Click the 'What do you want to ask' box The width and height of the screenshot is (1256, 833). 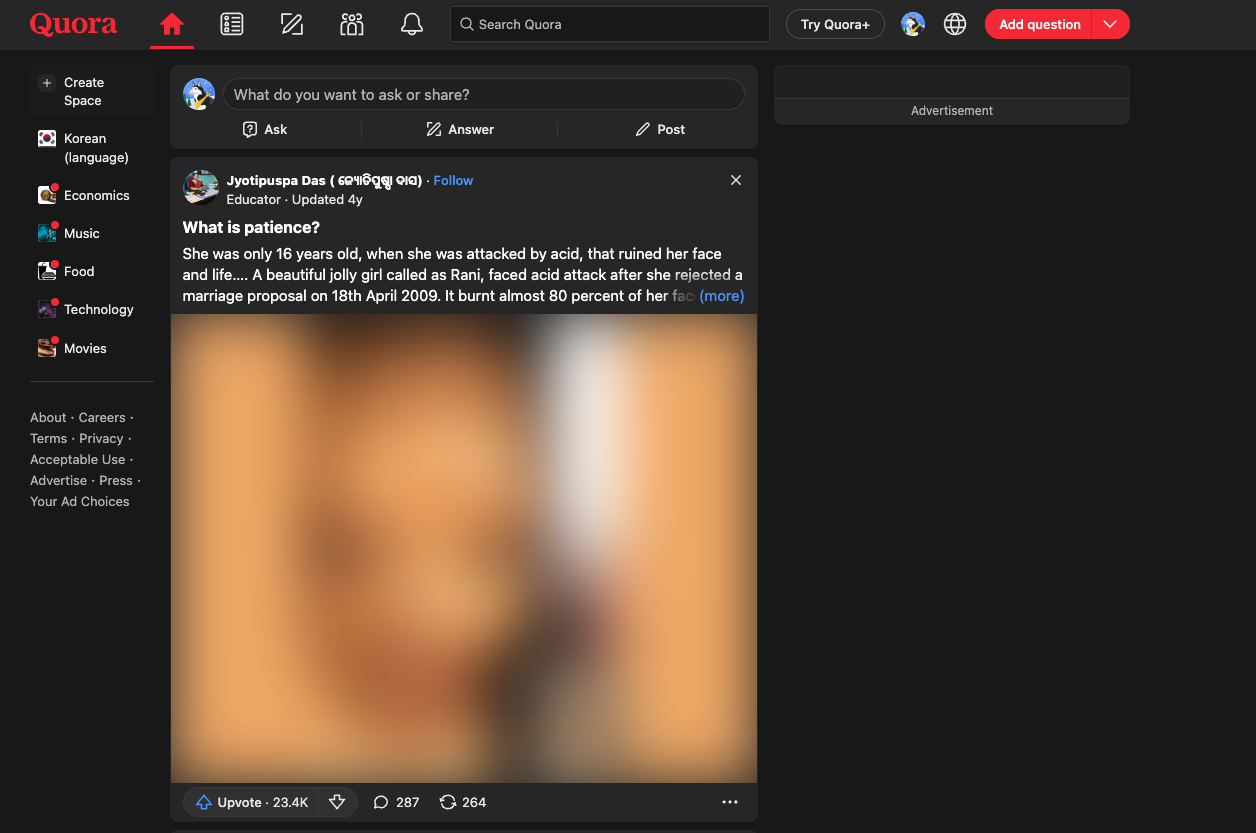(x=484, y=95)
